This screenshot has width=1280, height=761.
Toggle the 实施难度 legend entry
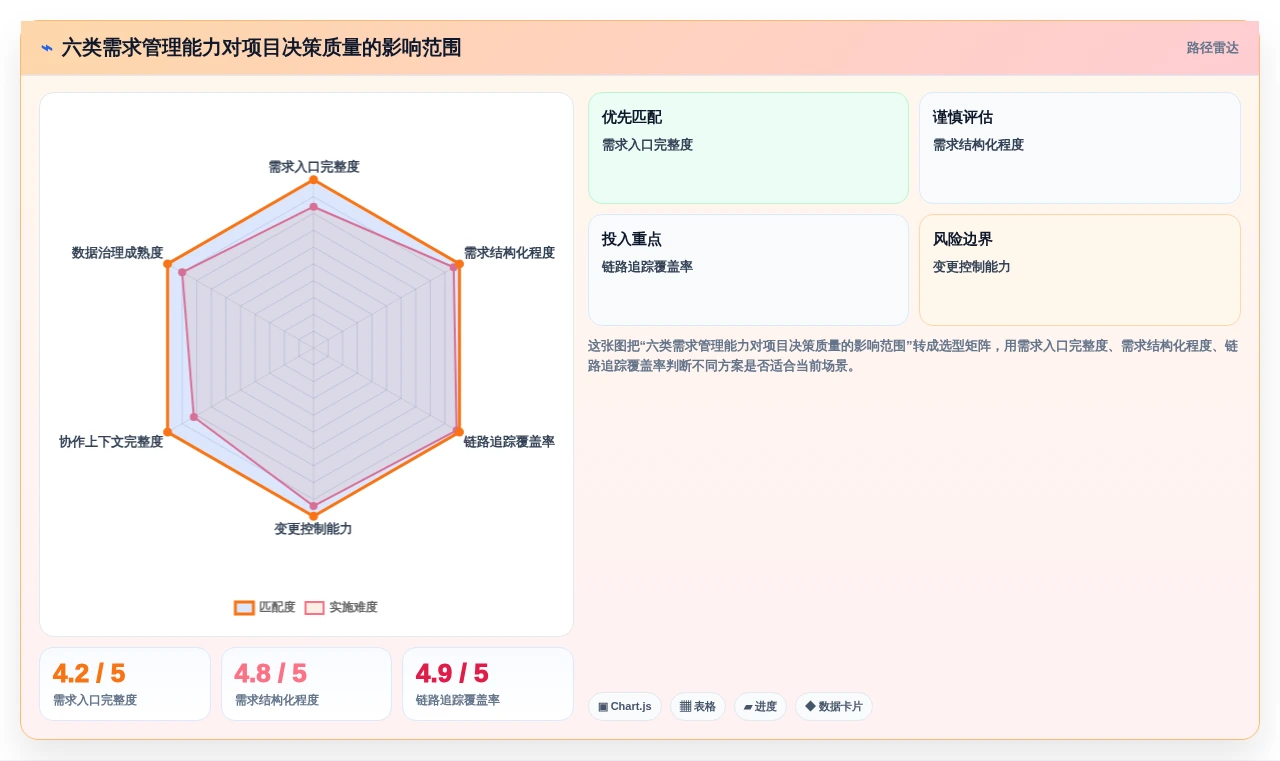click(x=341, y=607)
